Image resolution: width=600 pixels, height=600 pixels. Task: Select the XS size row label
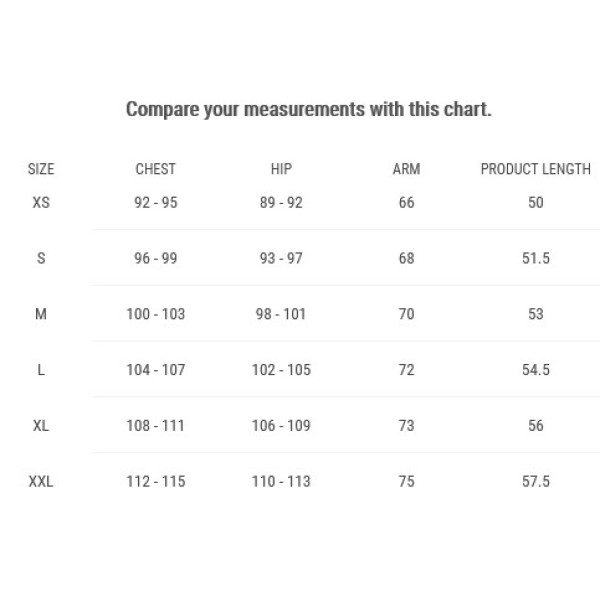click(41, 202)
